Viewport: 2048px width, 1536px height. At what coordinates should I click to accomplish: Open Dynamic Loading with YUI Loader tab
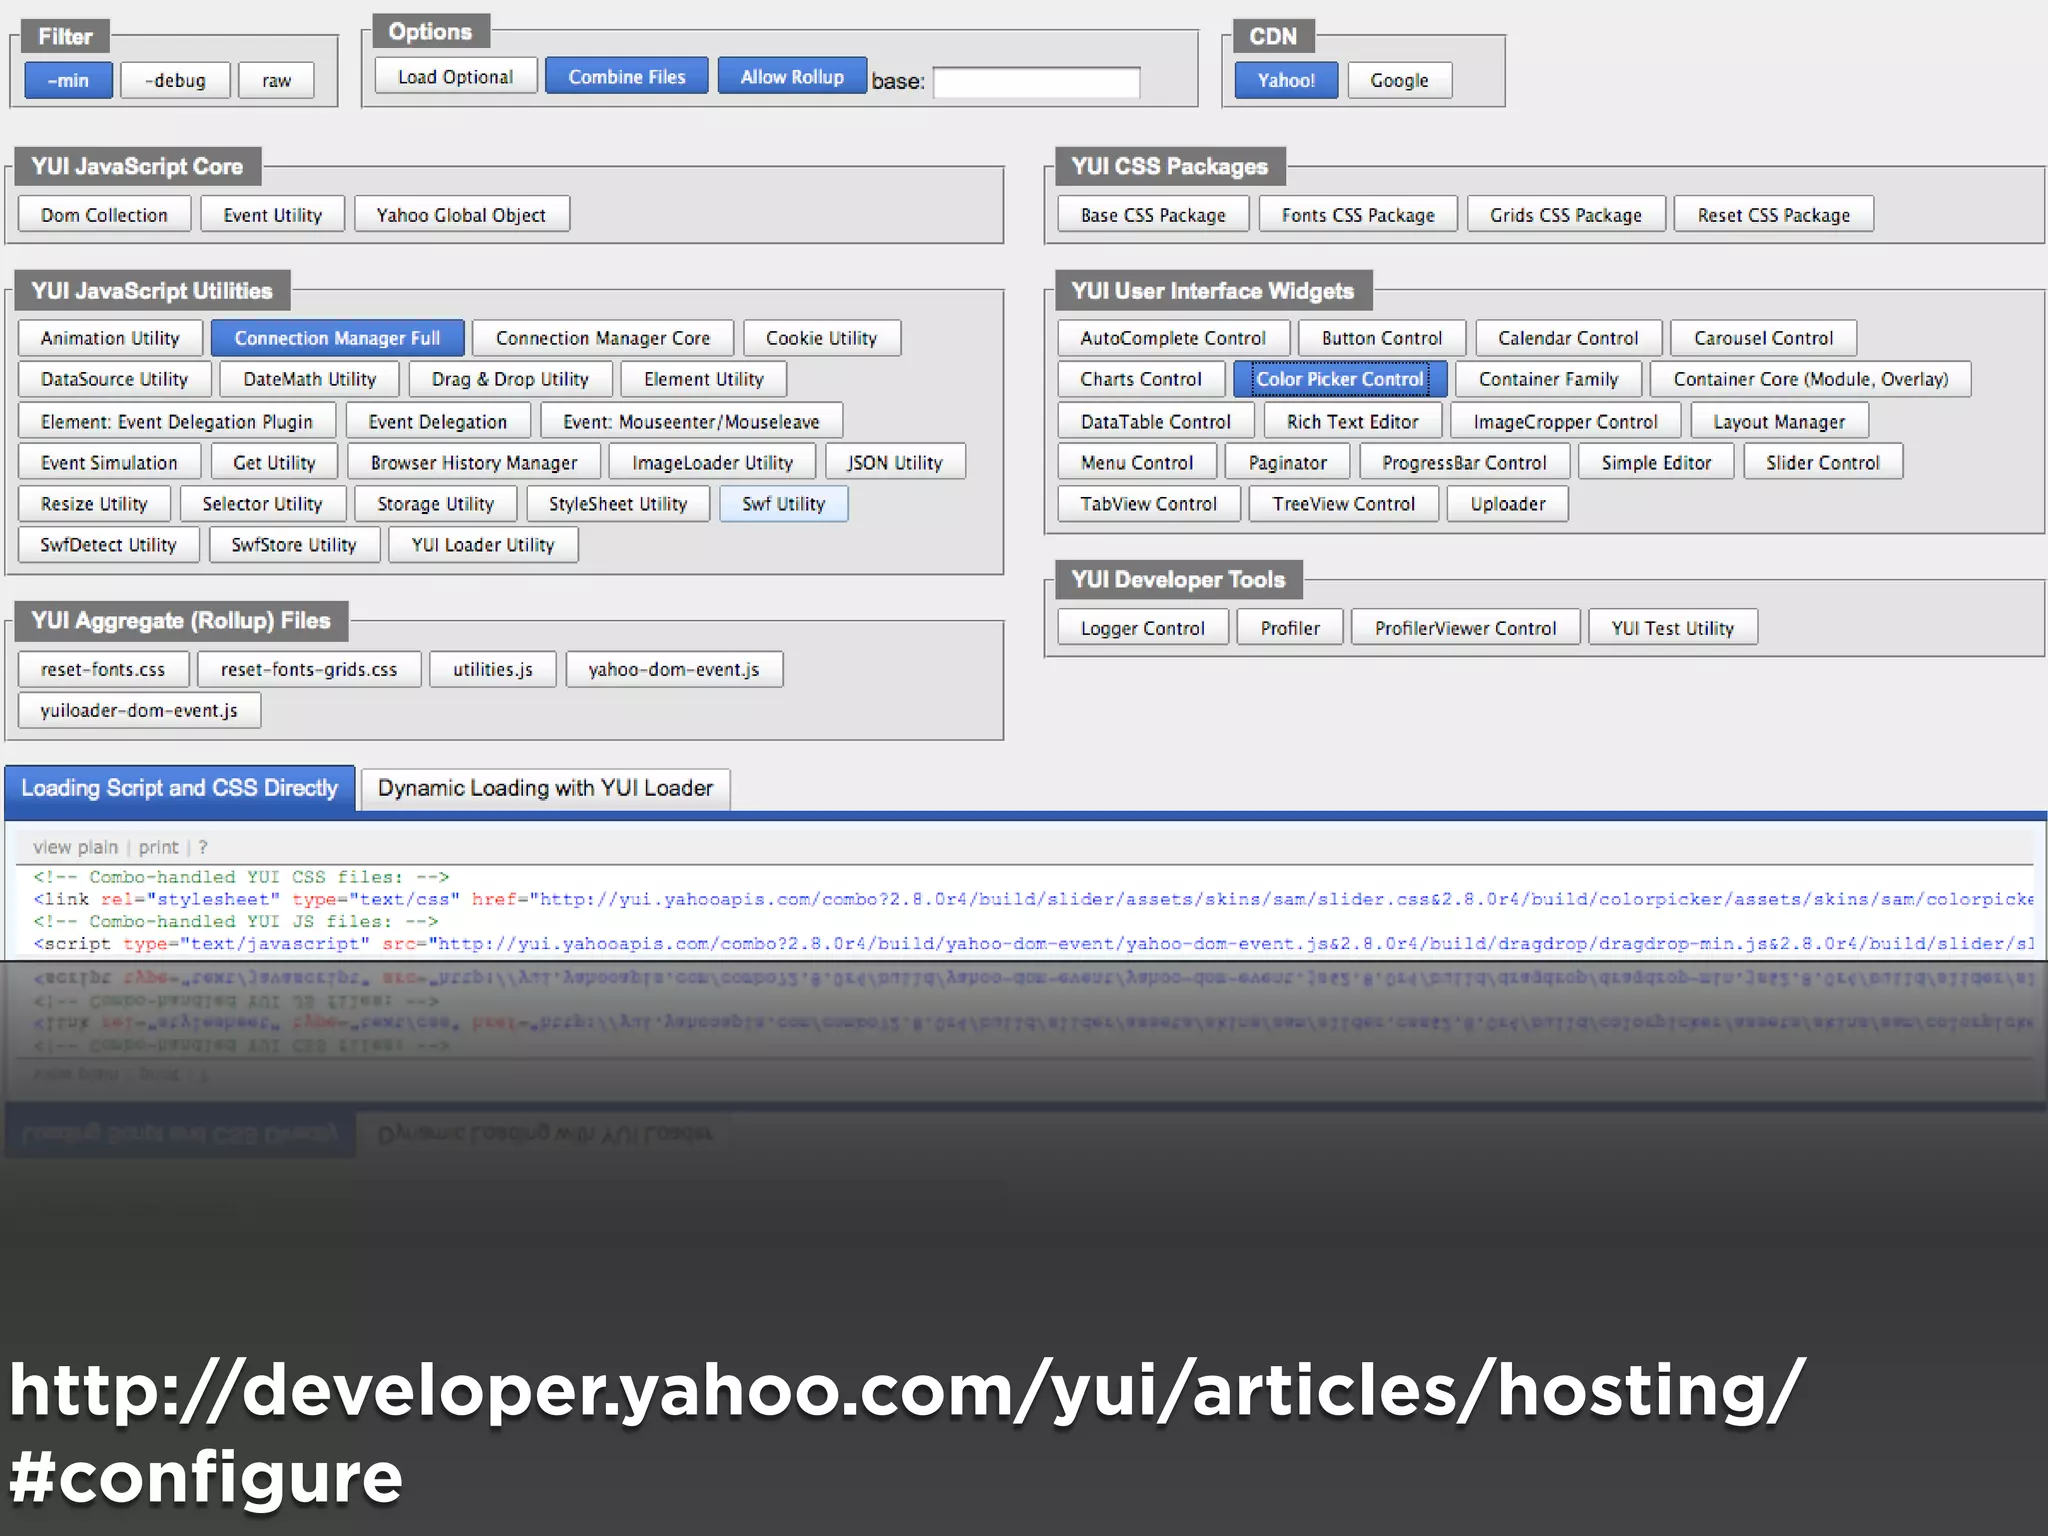click(545, 788)
